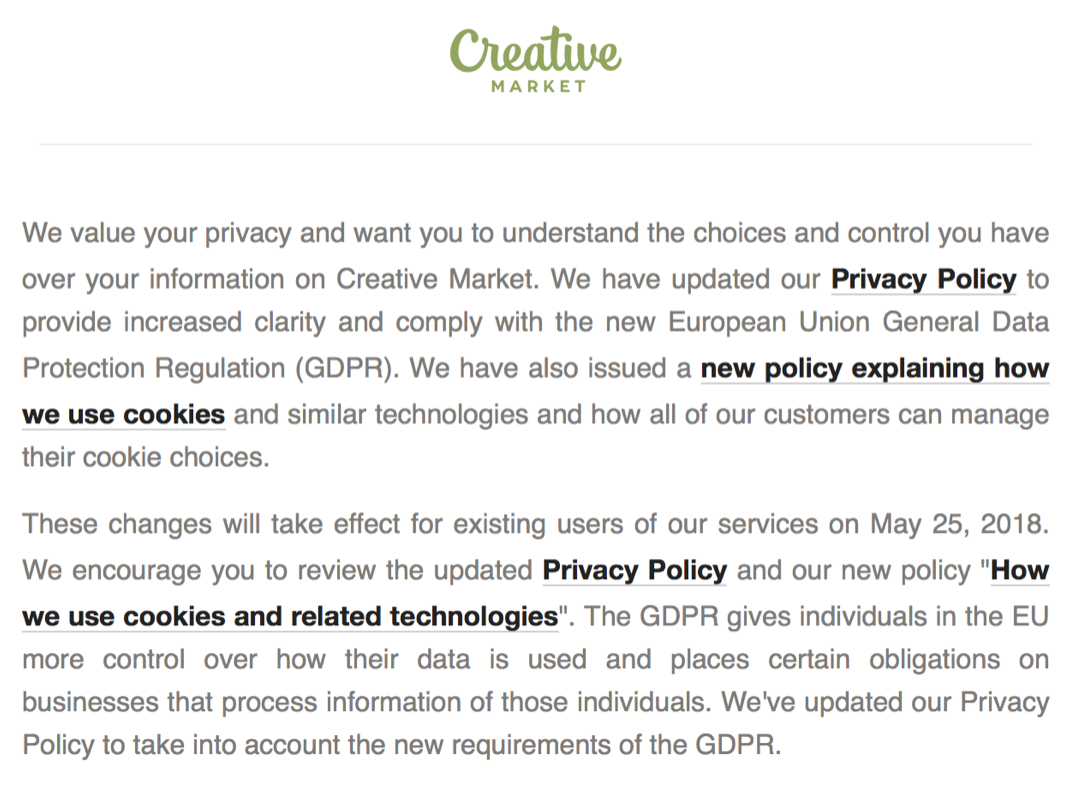1092x792 pixels.
Task: Click 'Creative Market' name within first paragraph
Action: point(435,279)
